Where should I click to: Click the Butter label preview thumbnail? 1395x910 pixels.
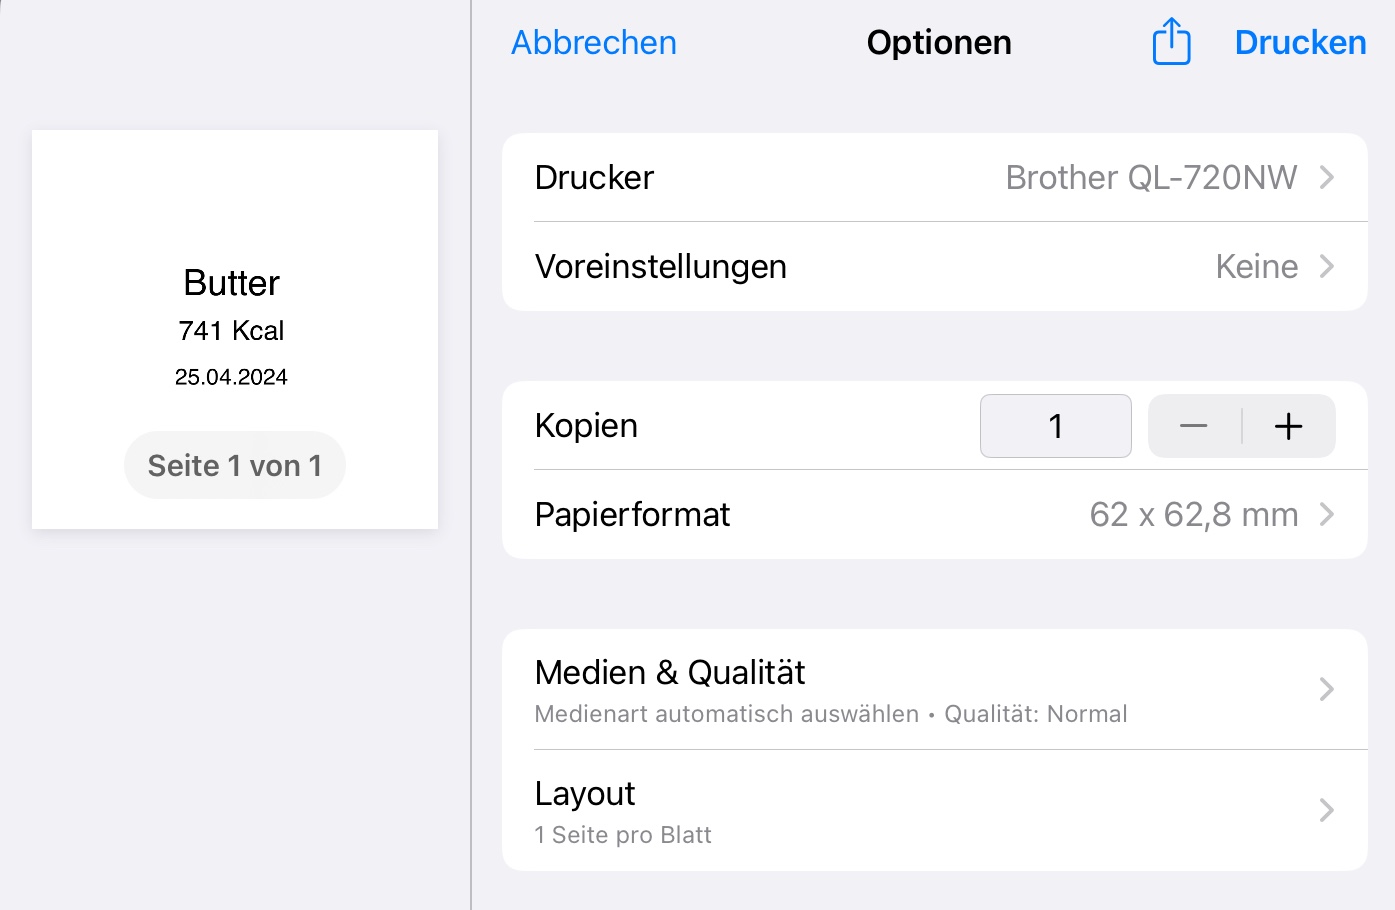point(234,300)
